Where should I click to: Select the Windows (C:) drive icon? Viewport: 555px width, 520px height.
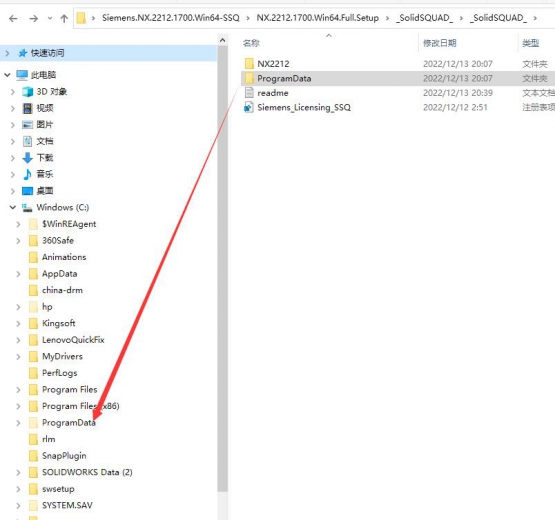[27, 208]
